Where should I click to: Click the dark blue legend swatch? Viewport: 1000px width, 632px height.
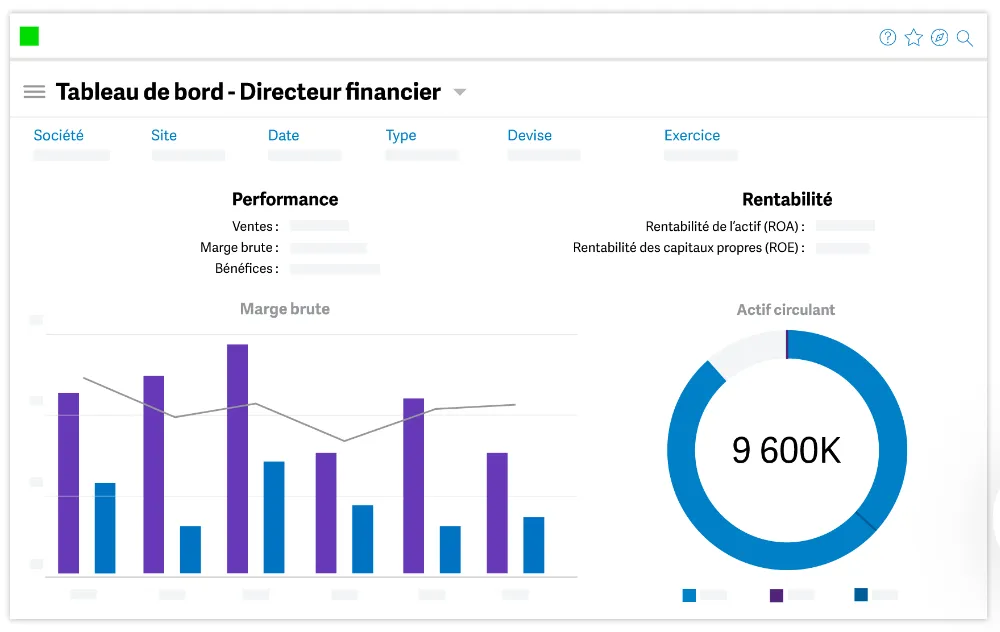pos(861,594)
